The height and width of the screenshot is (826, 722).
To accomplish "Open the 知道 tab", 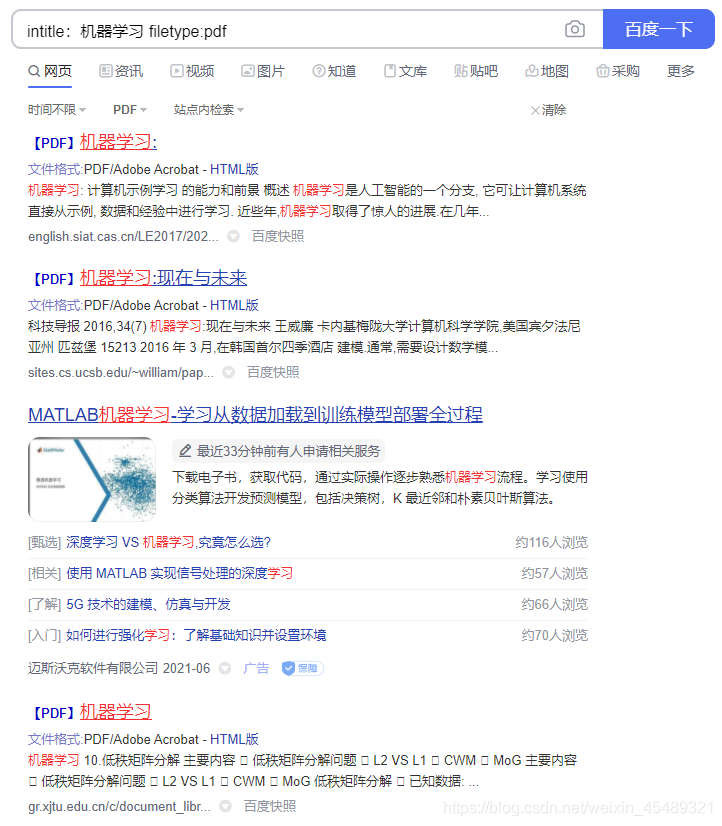I will point(334,71).
